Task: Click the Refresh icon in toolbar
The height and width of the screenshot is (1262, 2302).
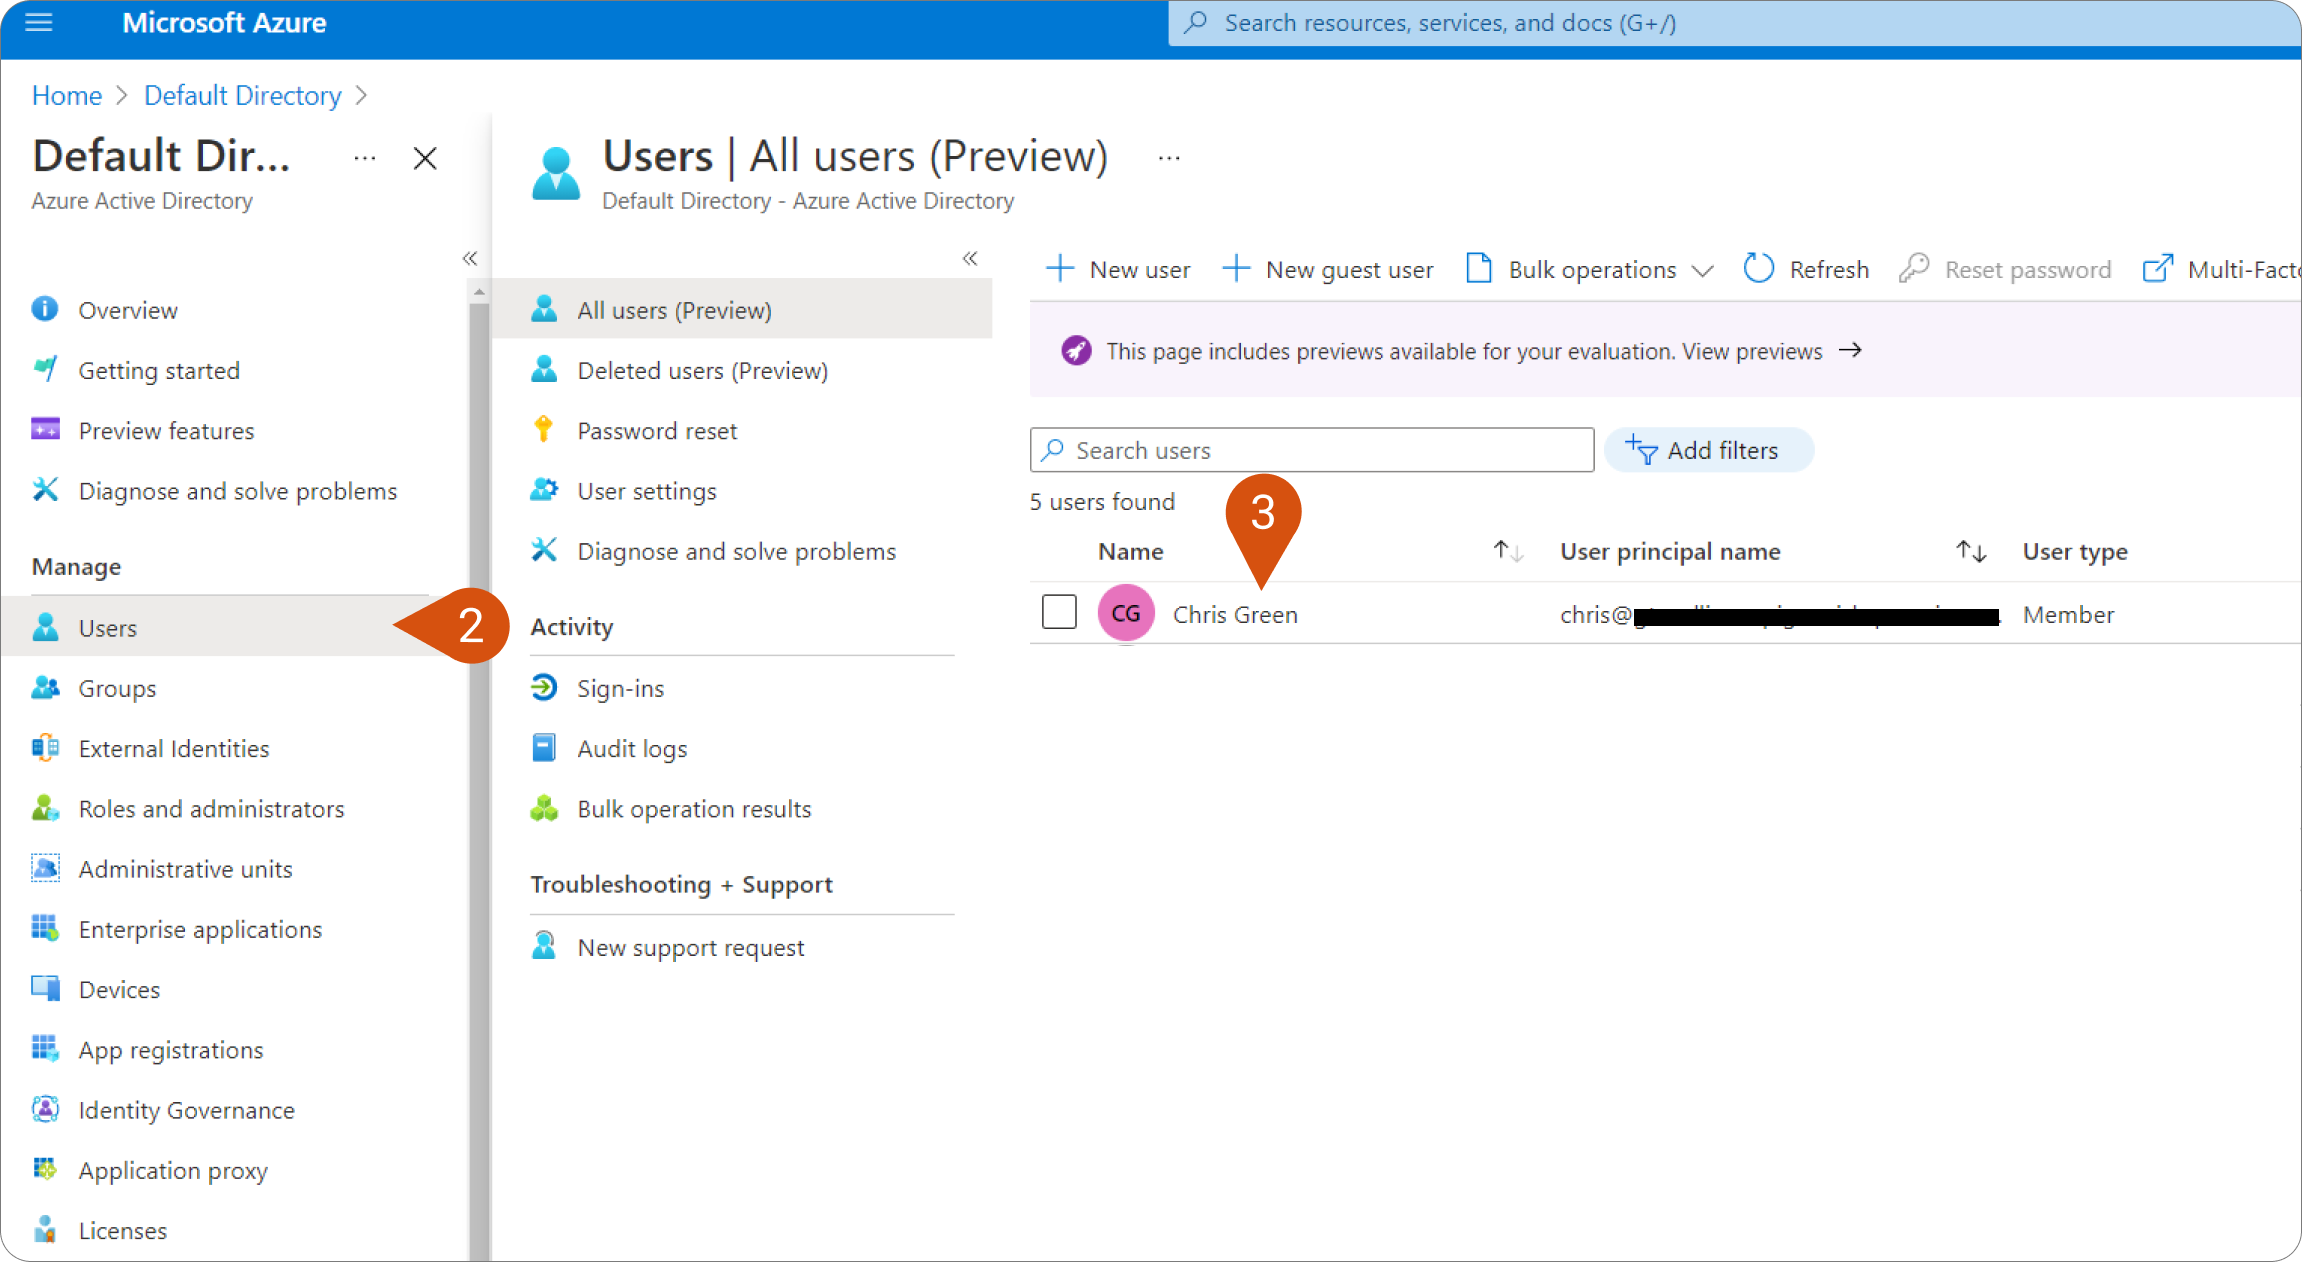Action: (x=1758, y=269)
